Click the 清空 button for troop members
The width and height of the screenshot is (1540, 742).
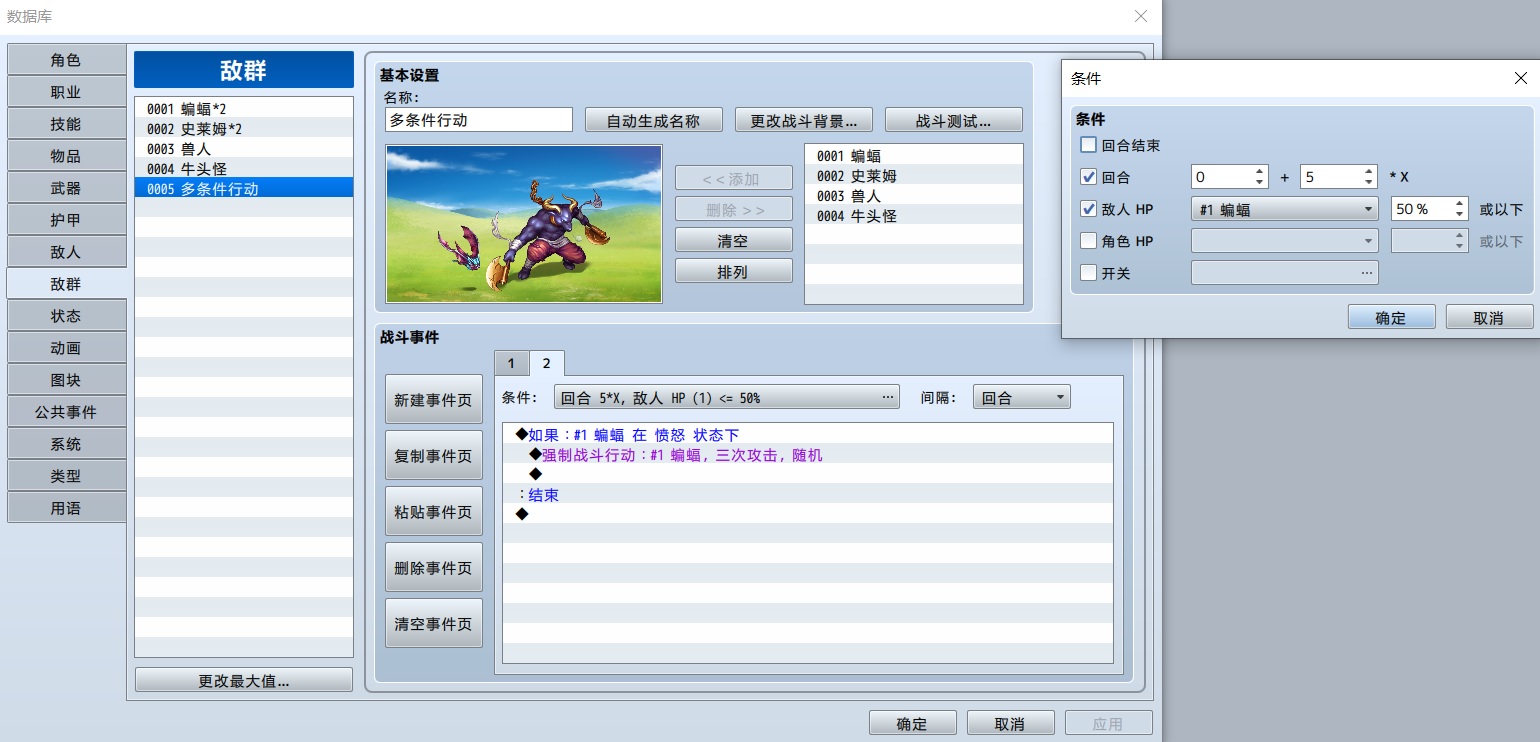tap(734, 241)
